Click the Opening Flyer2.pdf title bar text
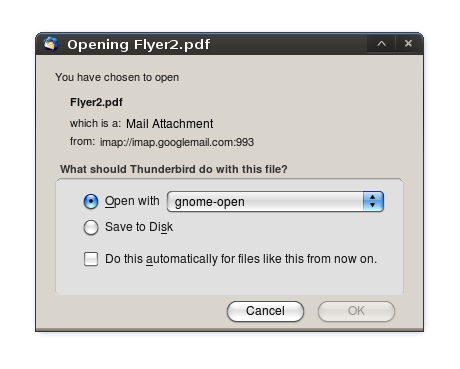 [139, 44]
